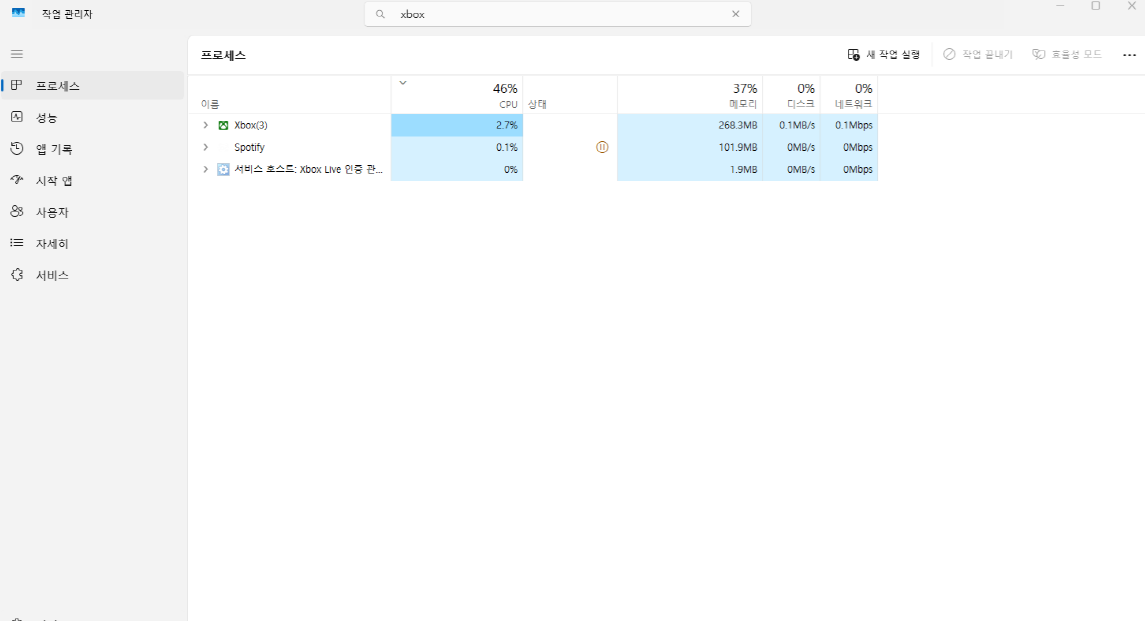Sort by the 디스크 0% column header

[792, 95]
